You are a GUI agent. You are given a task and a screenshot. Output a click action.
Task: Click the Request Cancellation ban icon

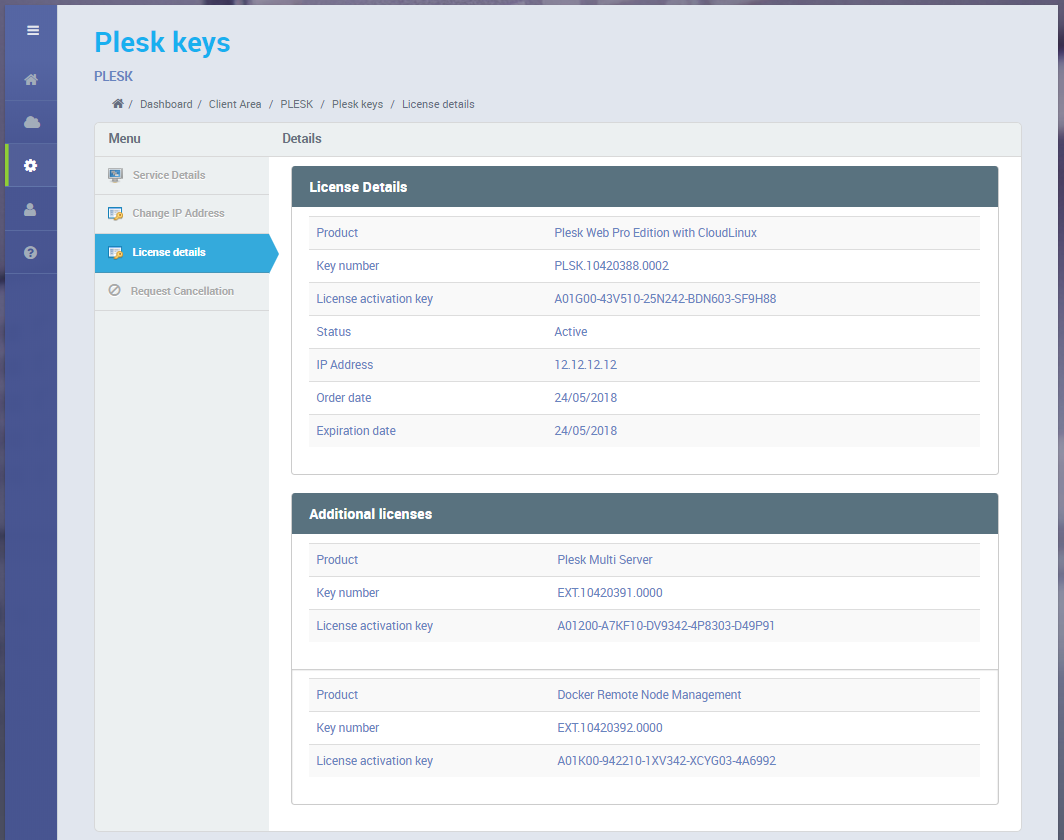coord(115,290)
